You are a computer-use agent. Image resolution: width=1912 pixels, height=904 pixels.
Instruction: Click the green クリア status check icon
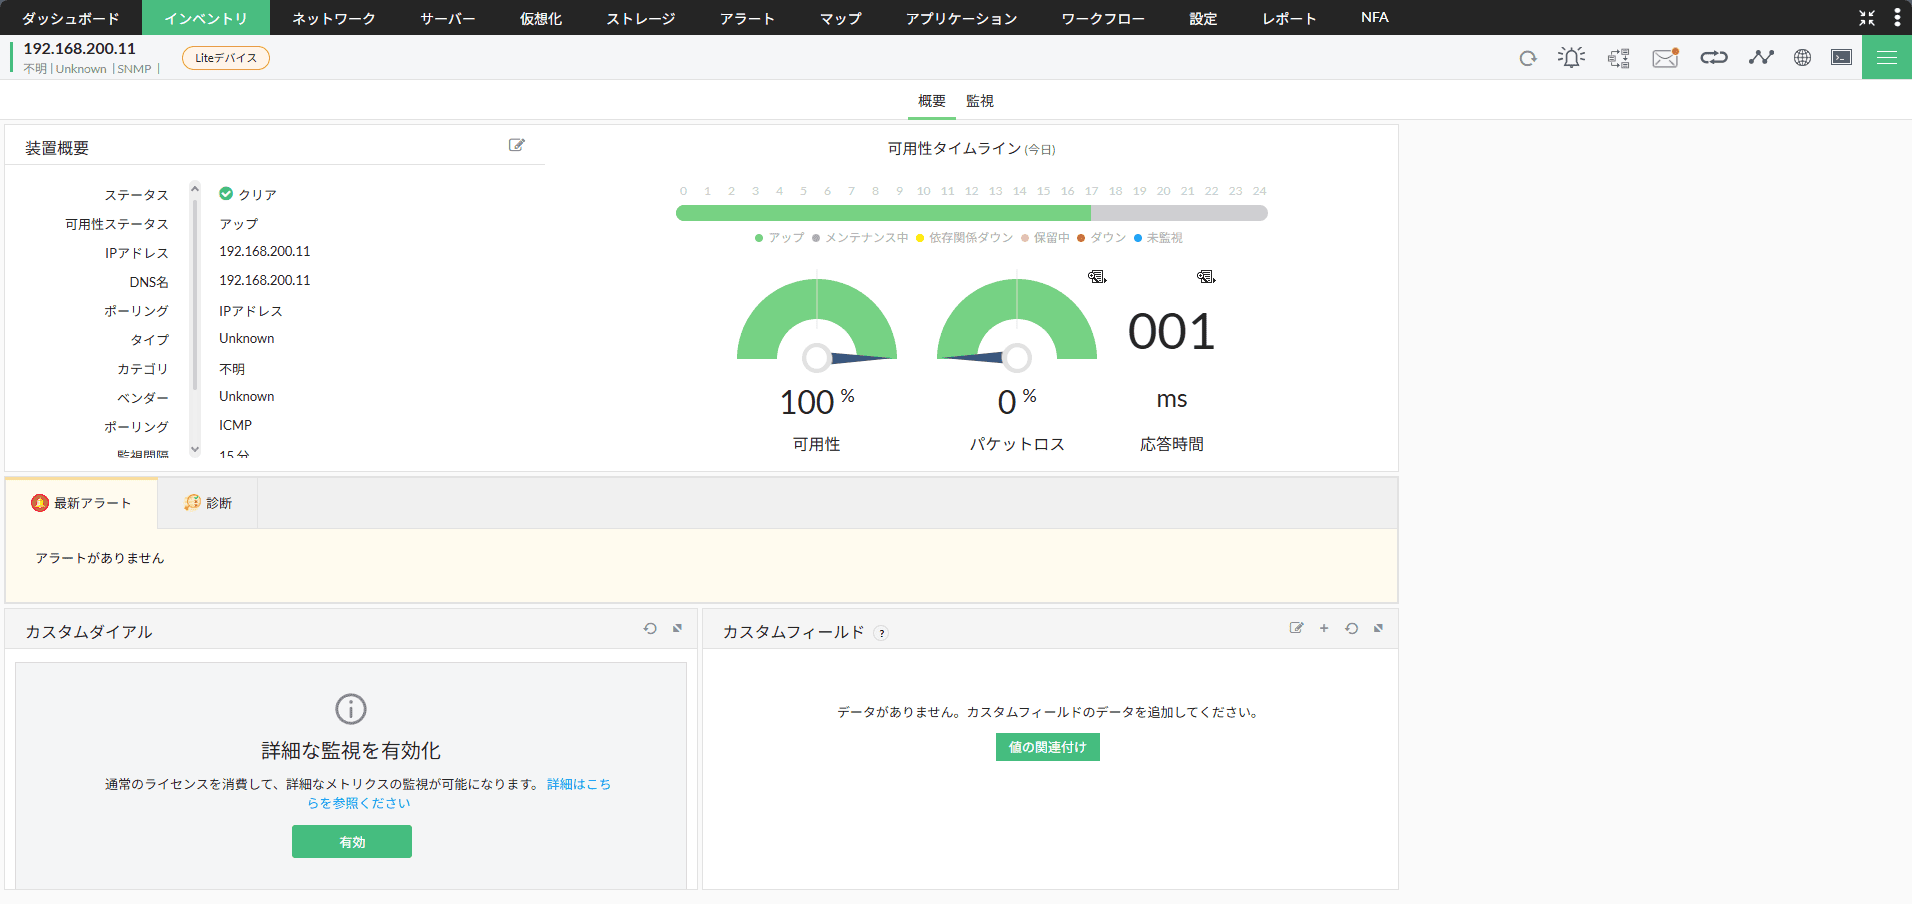226,194
